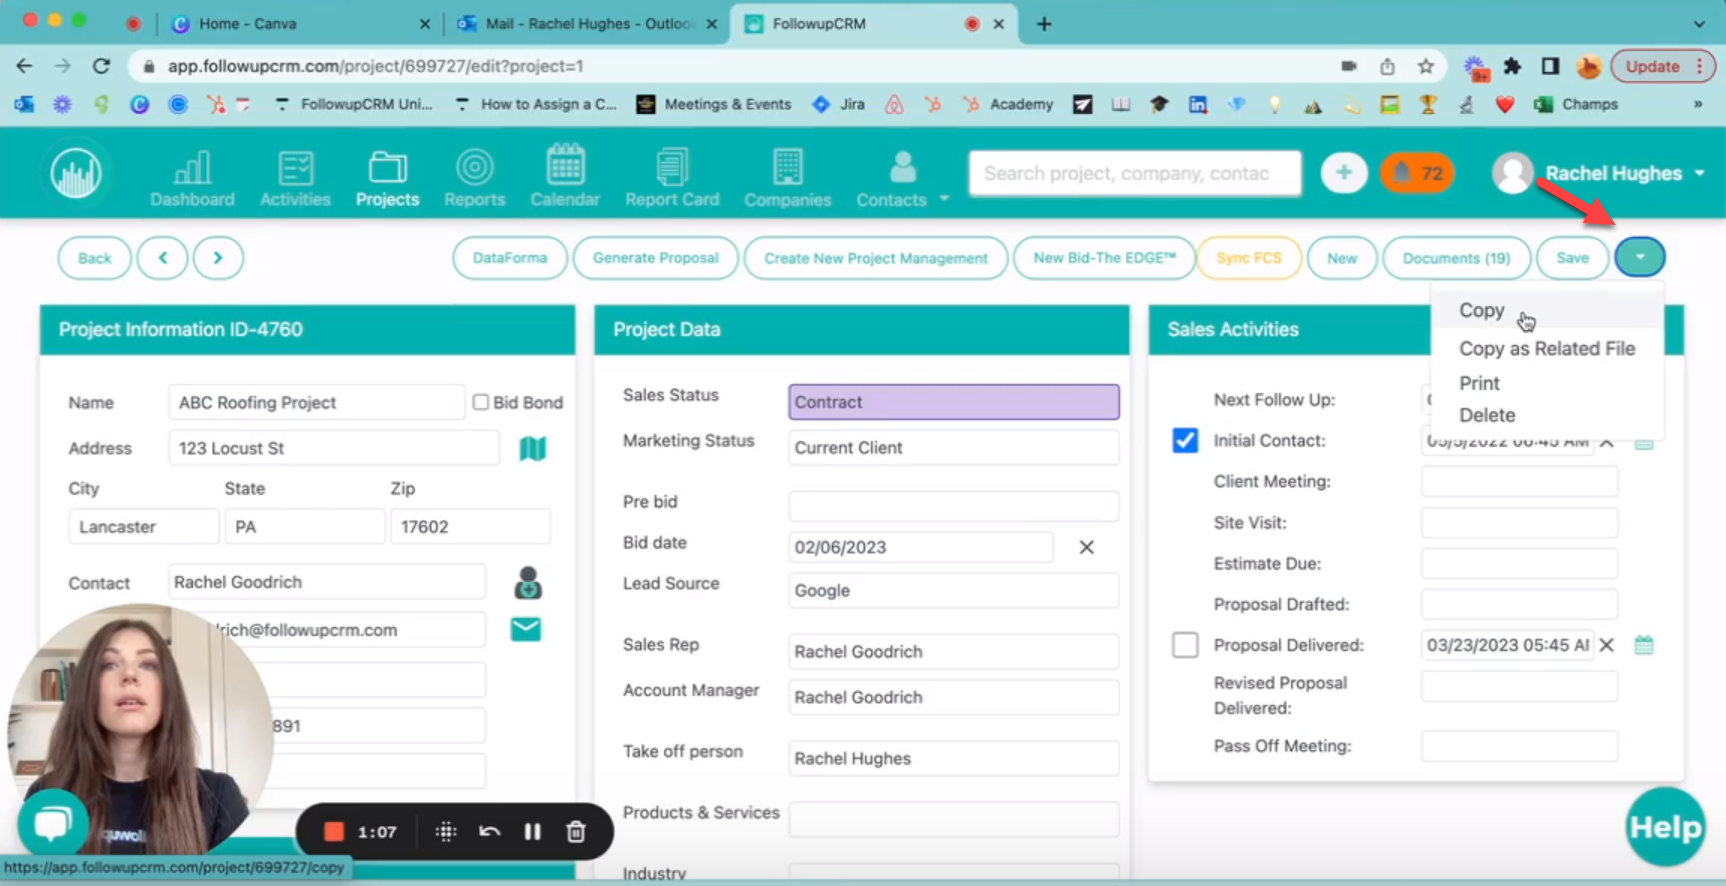Open Report Card page
The image size is (1726, 886).
672,178
